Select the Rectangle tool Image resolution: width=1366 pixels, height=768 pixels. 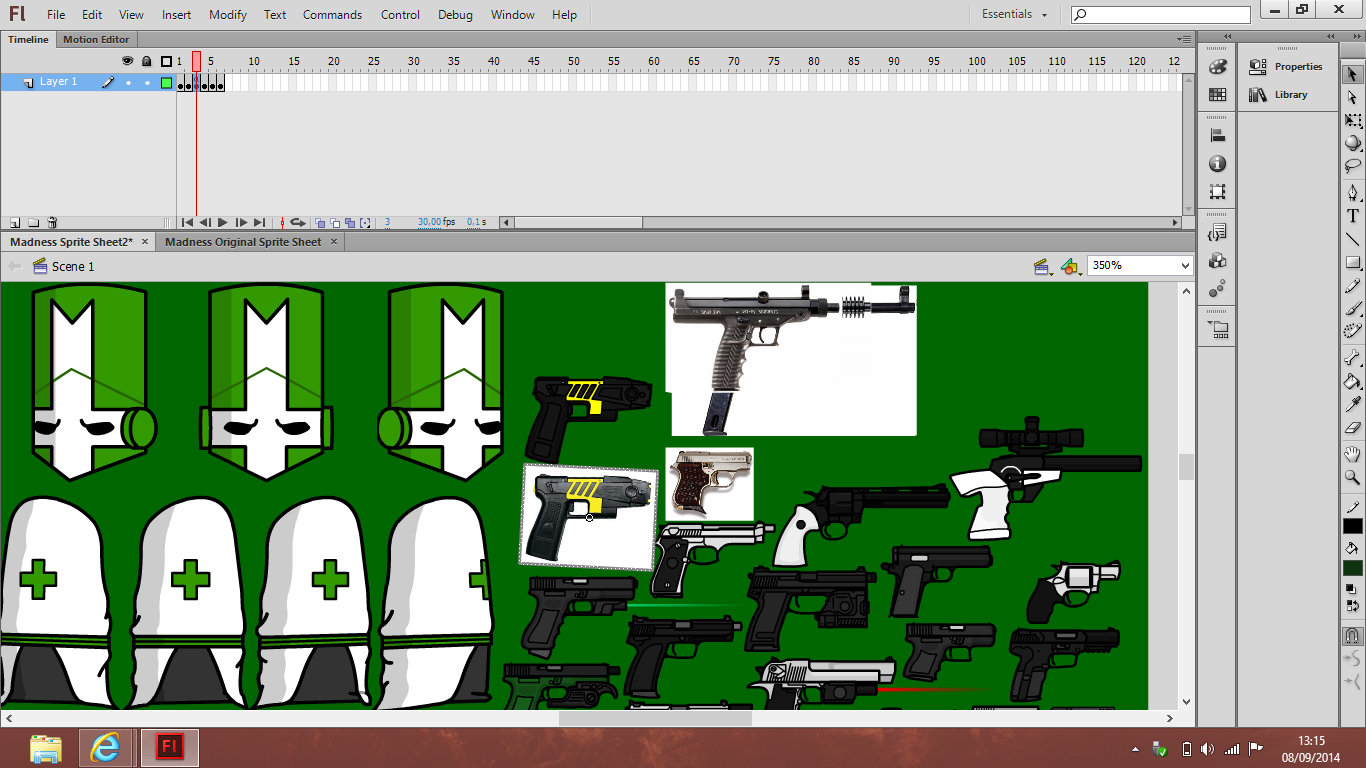pyautogui.click(x=1352, y=263)
